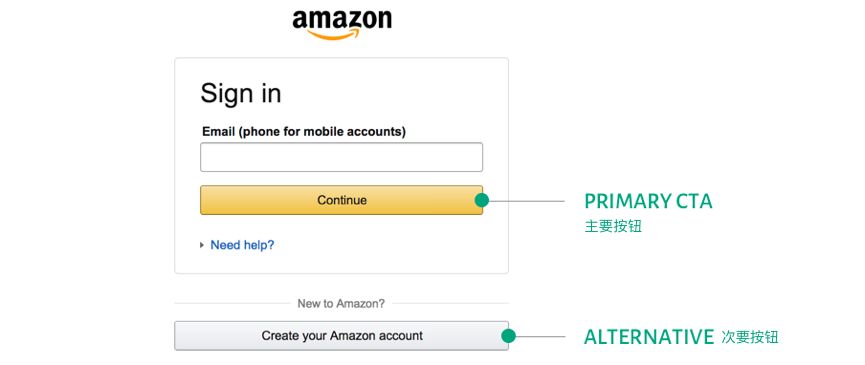Click the 主要按钮 caption text
This screenshot has width=865, height=365.
tap(613, 226)
